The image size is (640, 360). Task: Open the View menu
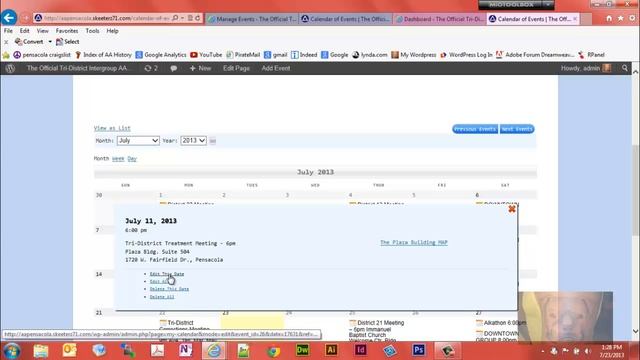(x=42, y=31)
